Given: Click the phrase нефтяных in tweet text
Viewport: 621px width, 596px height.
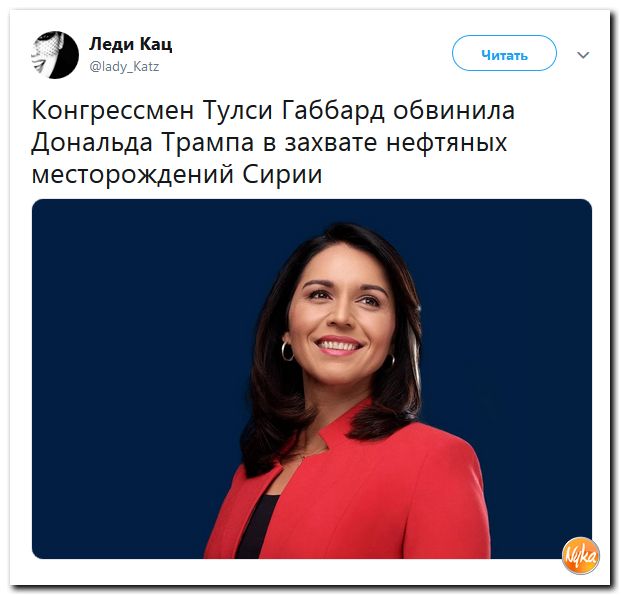Looking at the screenshot, I should pos(446,143).
